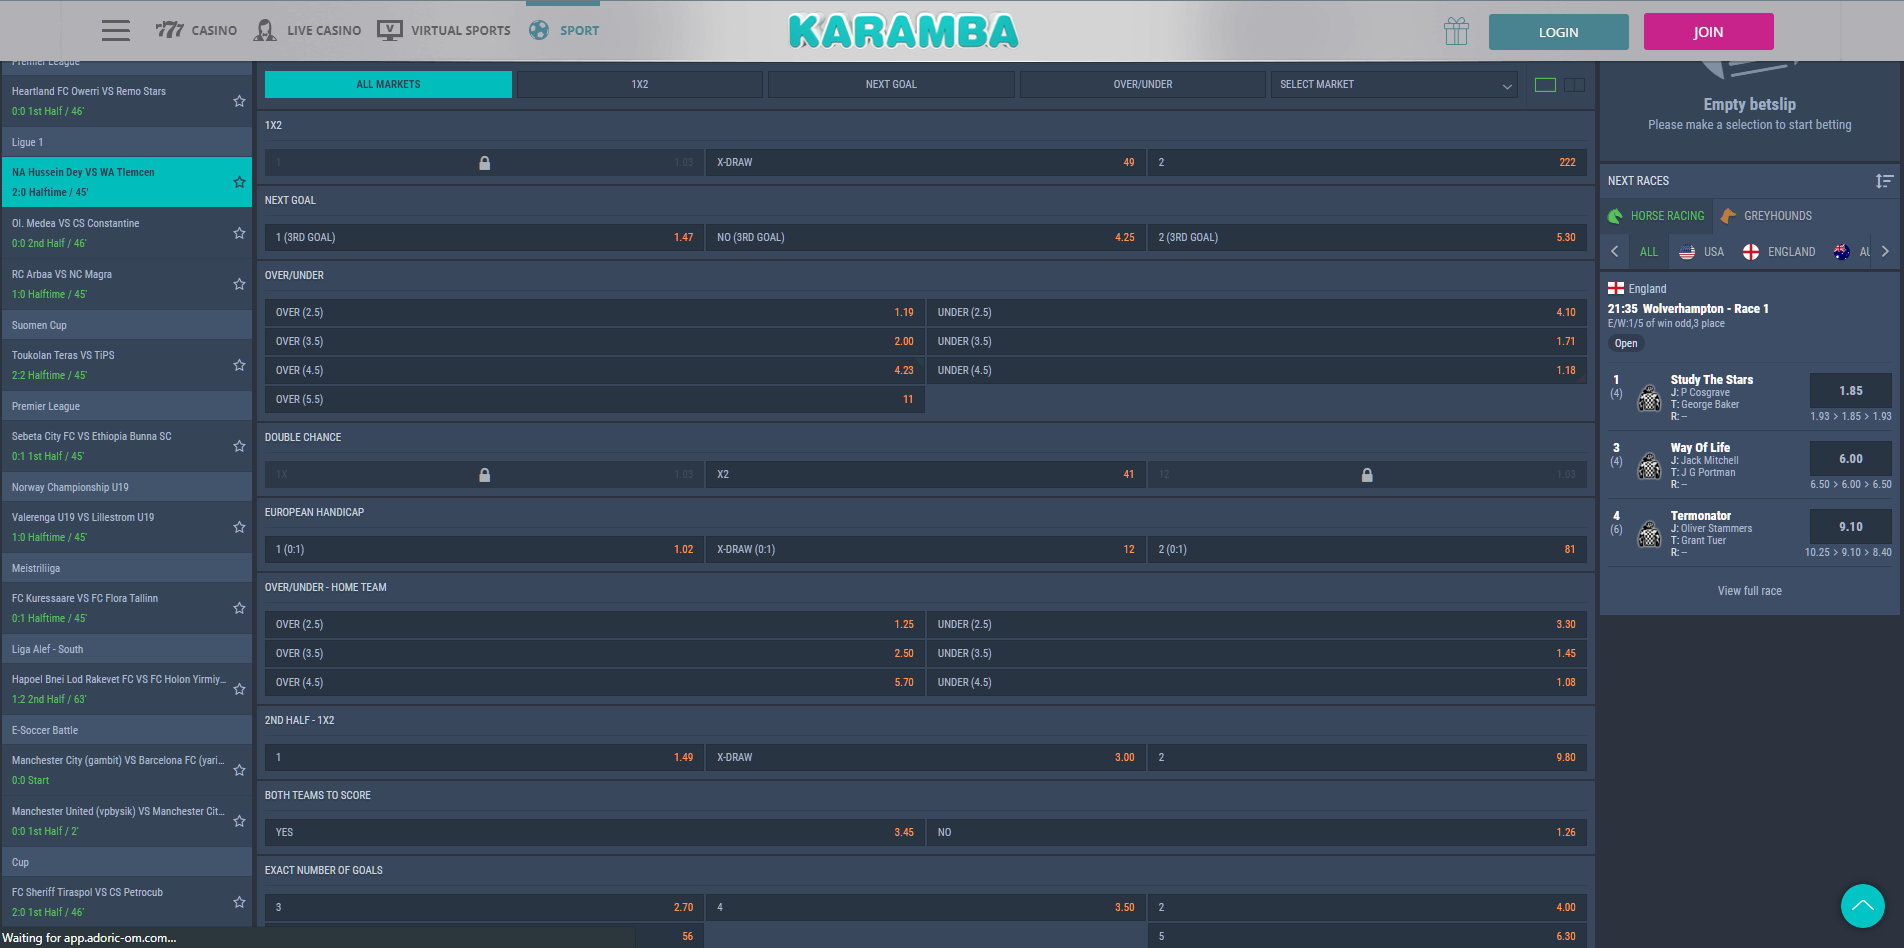Favorite NA Hussein Dey VS WA Tlemcen

239,182
